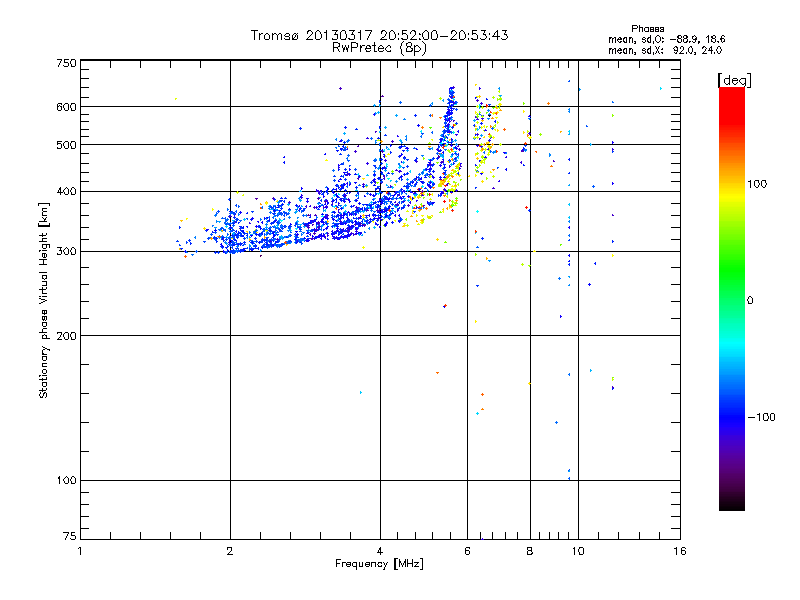The height and width of the screenshot is (600, 800).
Task: Click the x-axis tick label '16'
Action: [x=680, y=551]
